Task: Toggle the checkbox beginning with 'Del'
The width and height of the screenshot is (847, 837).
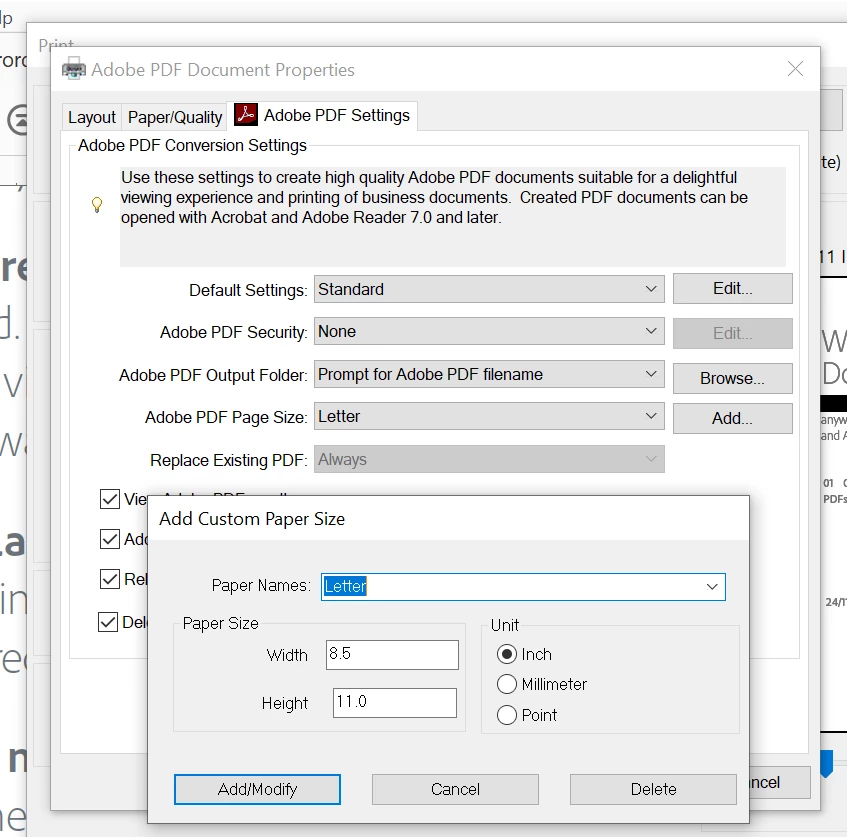Action: point(108,622)
